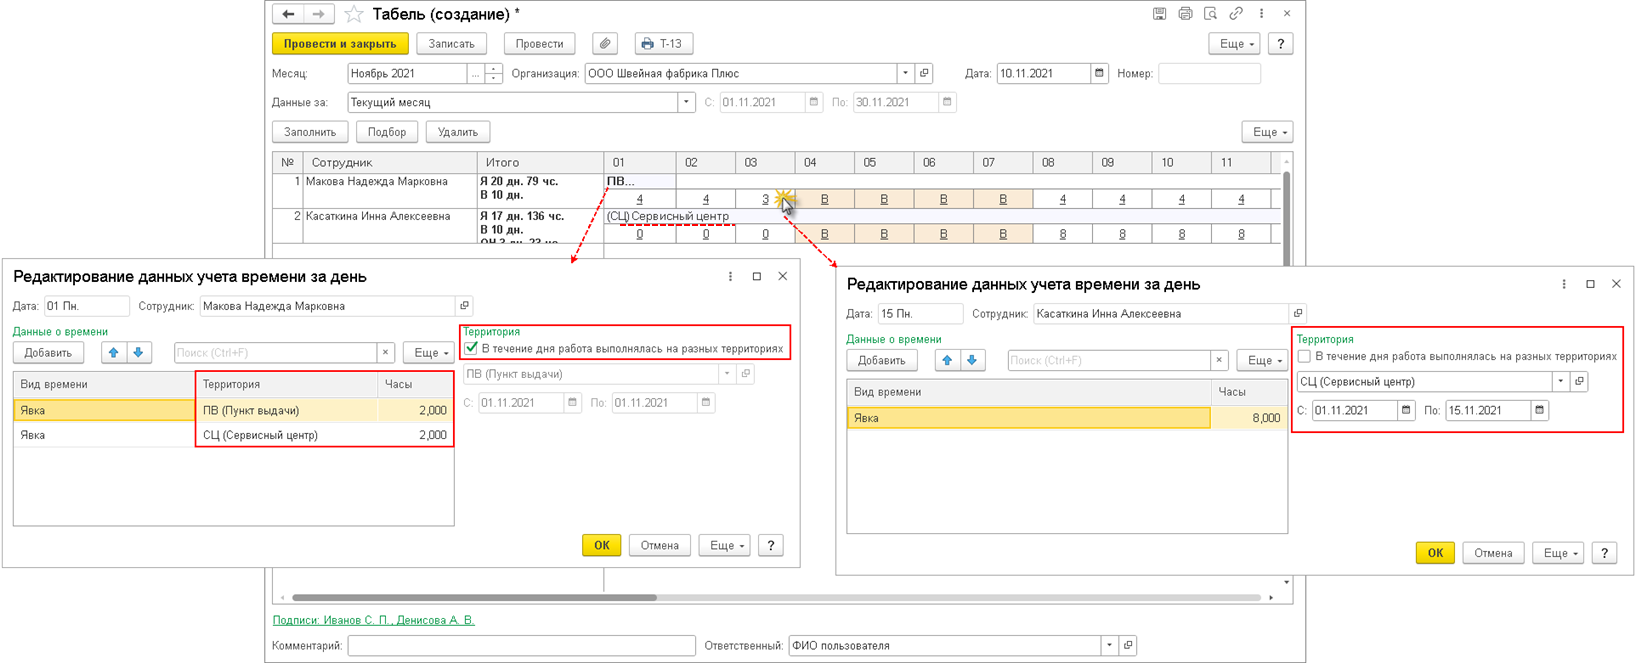Uncheck the checked different territories checkbox
Screen dimensions: 1641x663
pos(472,349)
